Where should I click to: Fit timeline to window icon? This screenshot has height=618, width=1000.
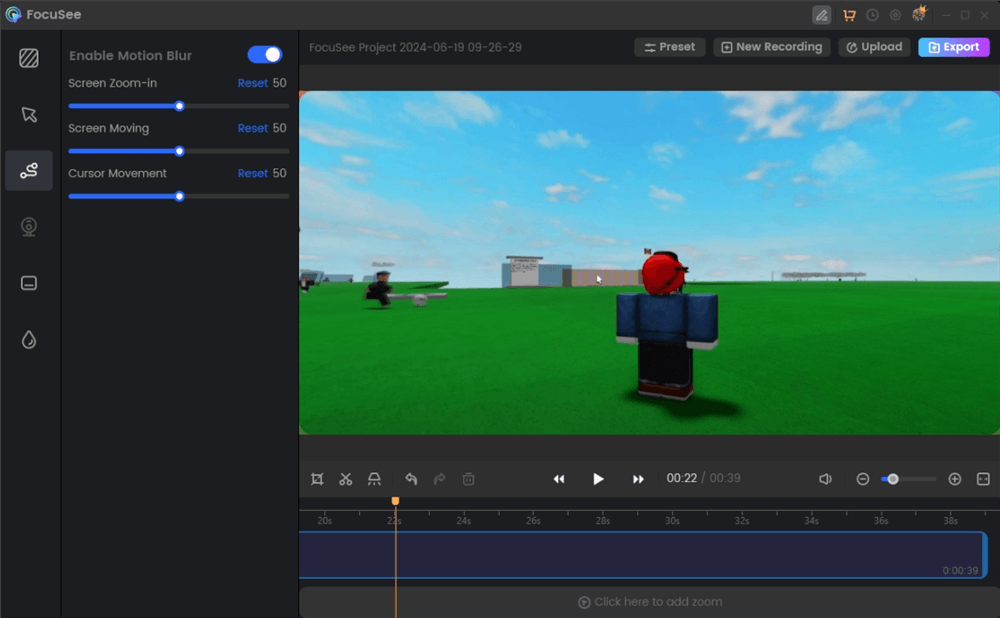pyautogui.click(x=983, y=479)
